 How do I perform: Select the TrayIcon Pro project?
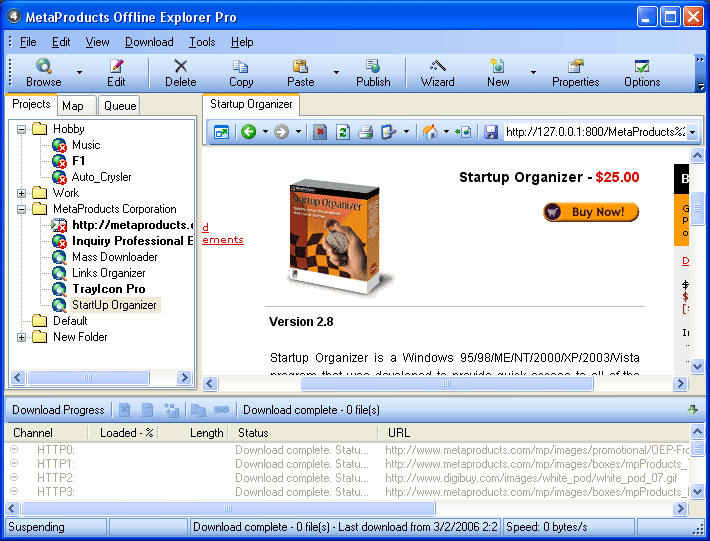pyautogui.click(x=109, y=289)
